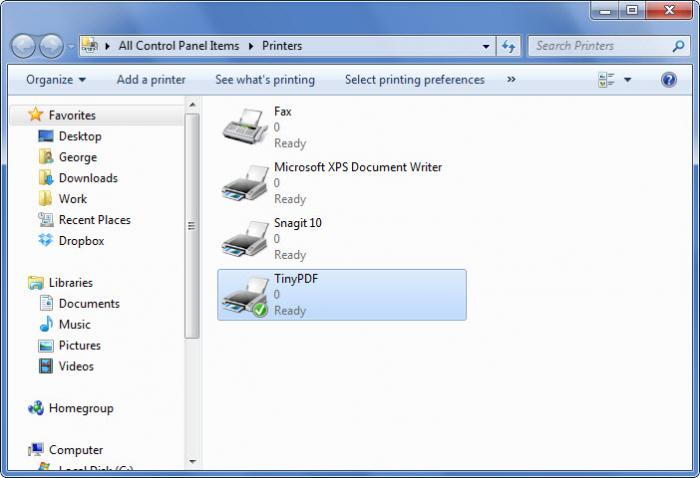Image resolution: width=700 pixels, height=478 pixels.
Task: Expand breadcrumb arrow after All Control Panel Items
Action: 251,46
